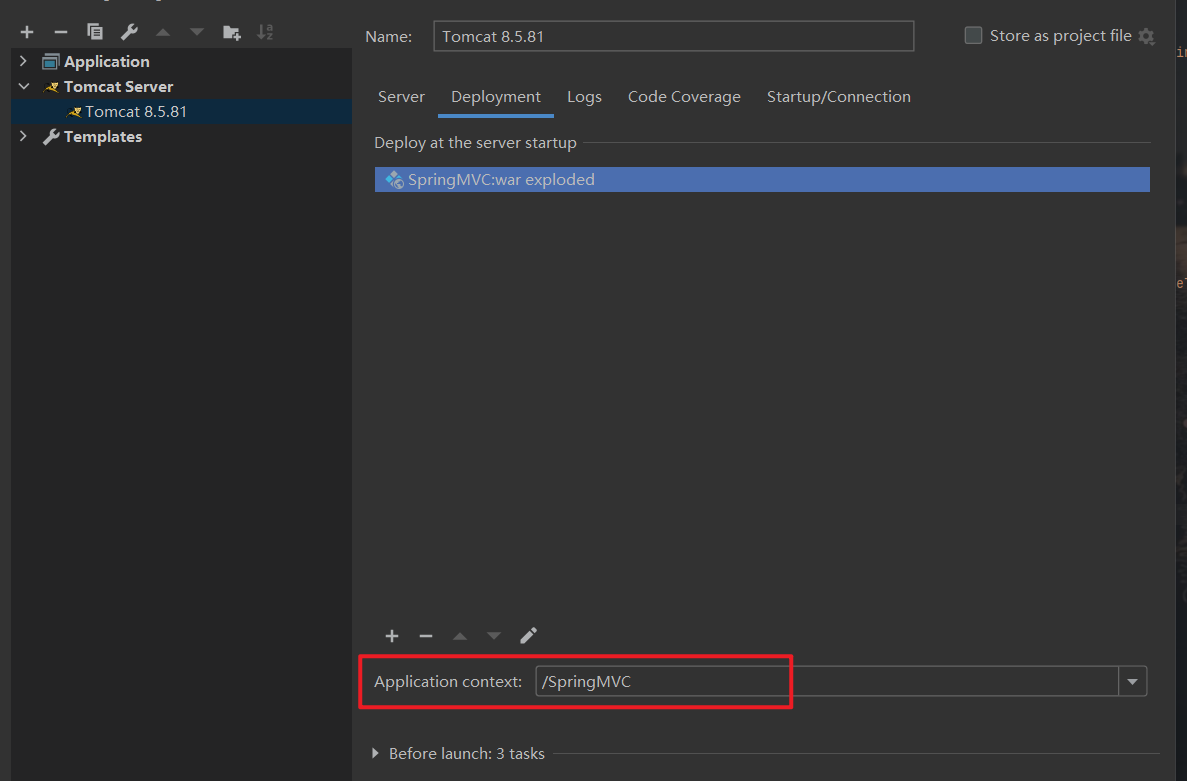Sort configurations alphabetically
Image resolution: width=1187 pixels, height=781 pixels.
point(265,32)
